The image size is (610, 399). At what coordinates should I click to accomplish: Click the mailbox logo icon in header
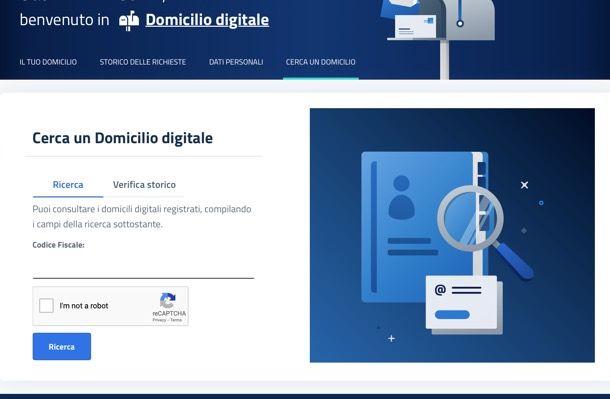tap(129, 21)
